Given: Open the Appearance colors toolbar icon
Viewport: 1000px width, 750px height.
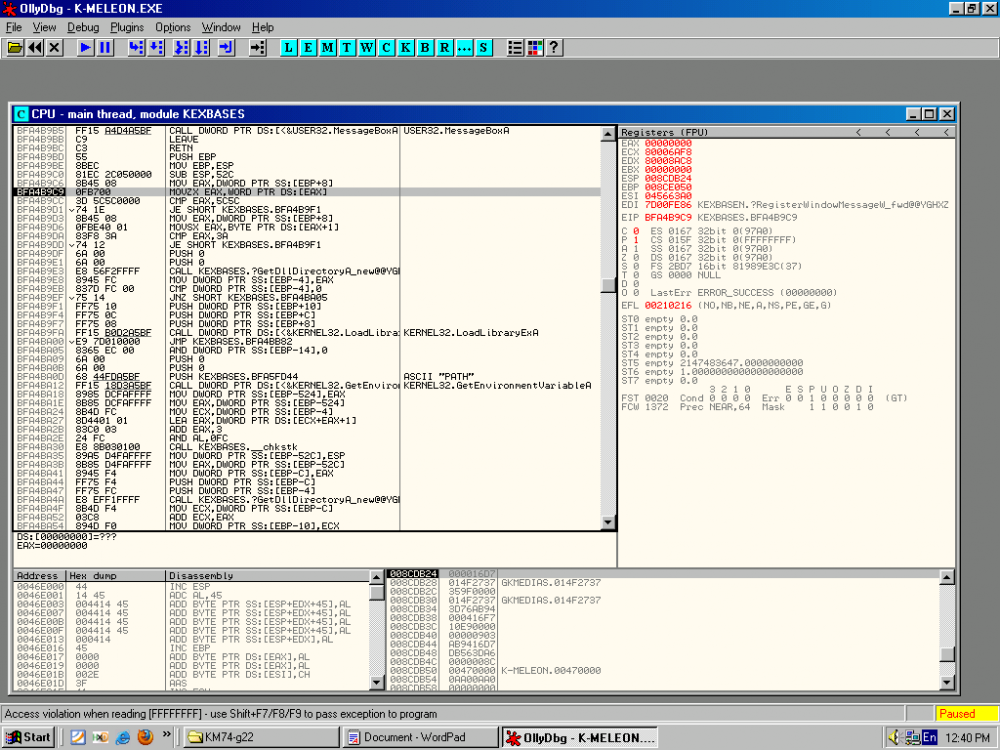Looking at the screenshot, I should click(x=535, y=47).
